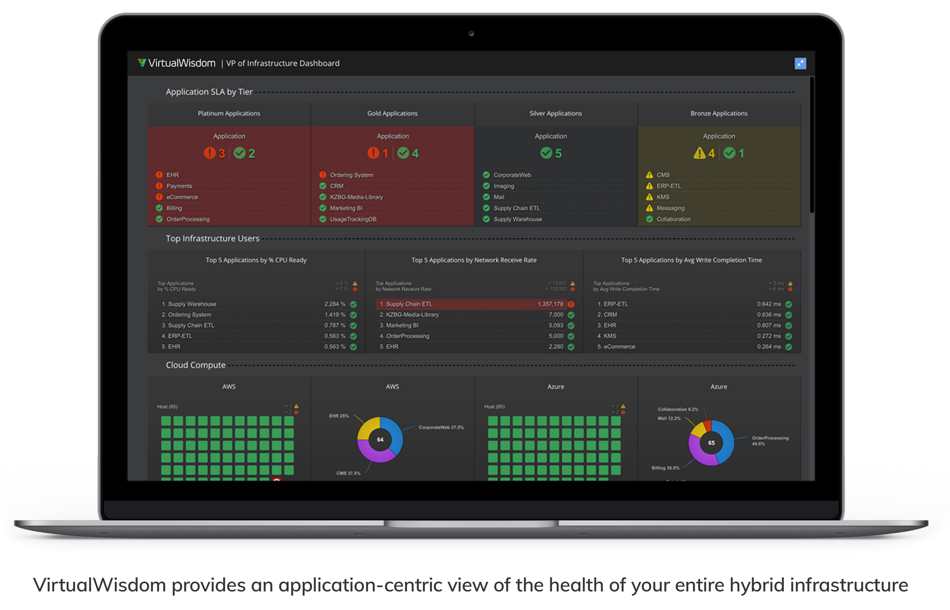Viewport: 950px width, 610px height.
Task: Click the KMS row in write completion list
Action: click(x=694, y=336)
